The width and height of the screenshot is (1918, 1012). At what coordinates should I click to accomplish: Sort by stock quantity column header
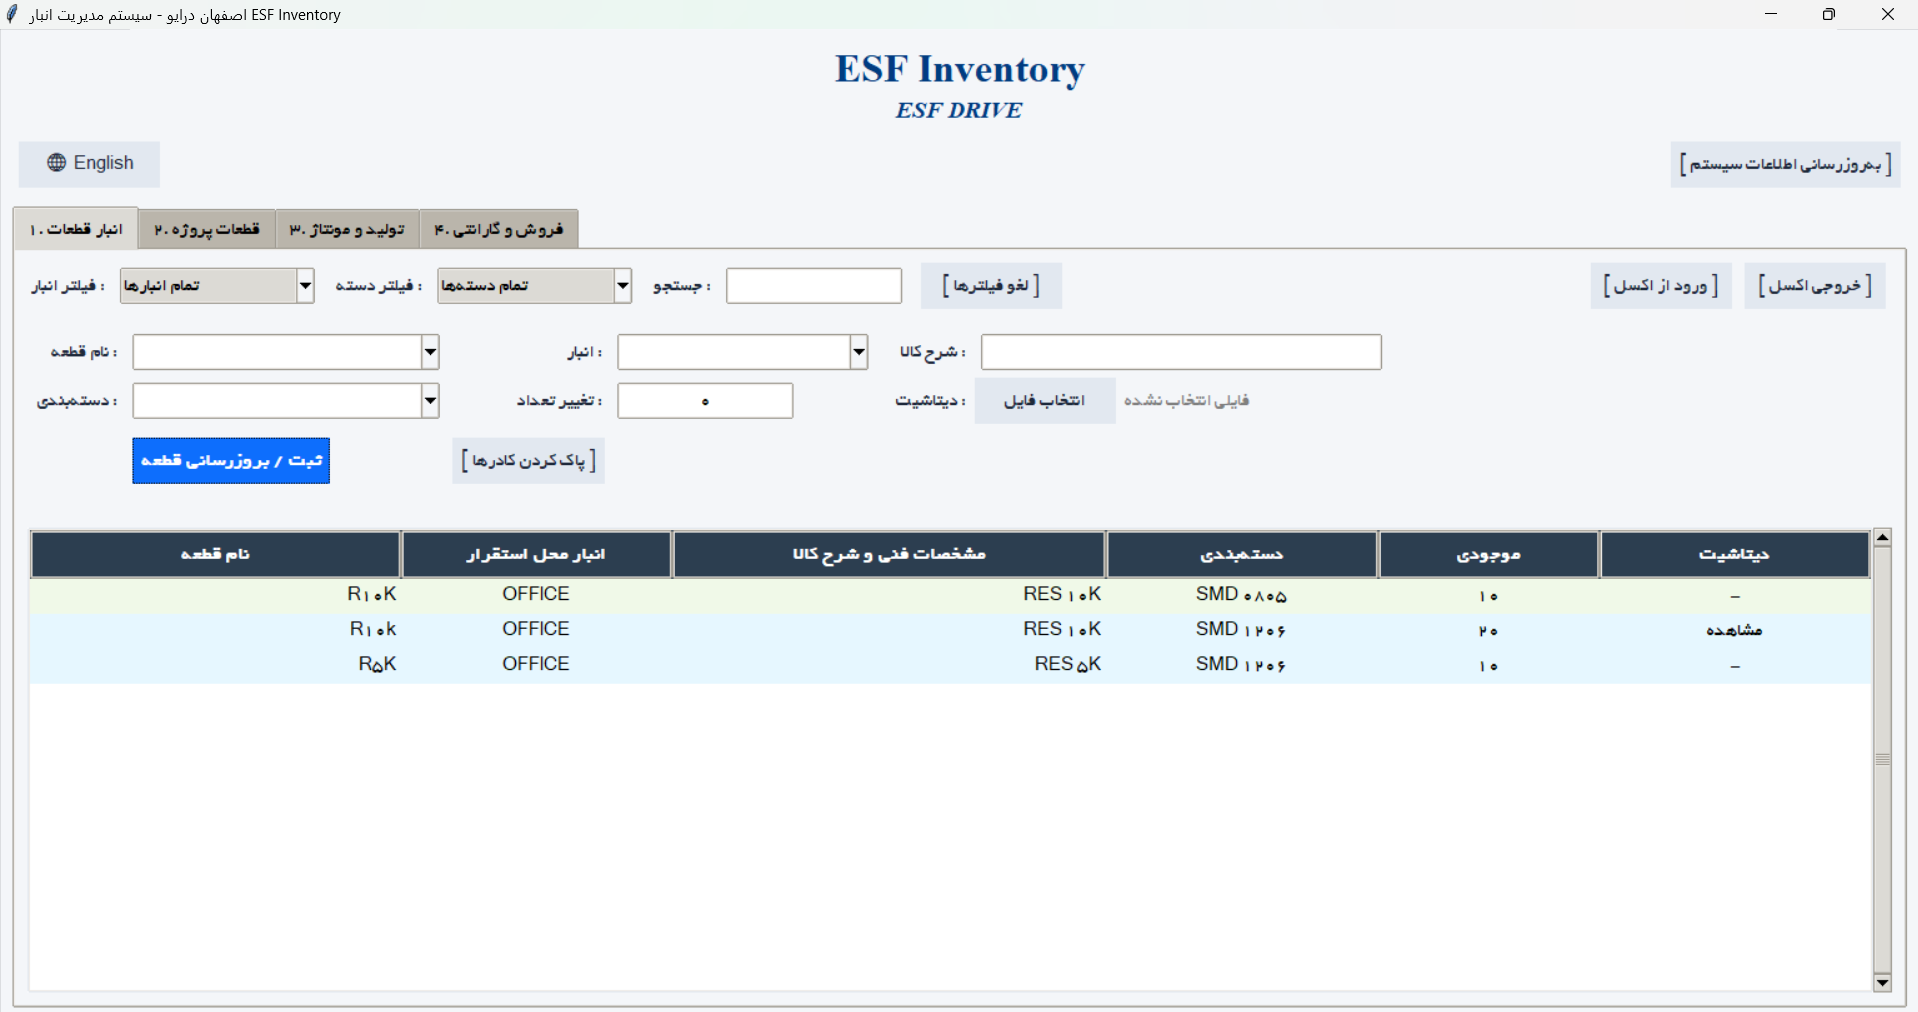point(1488,554)
